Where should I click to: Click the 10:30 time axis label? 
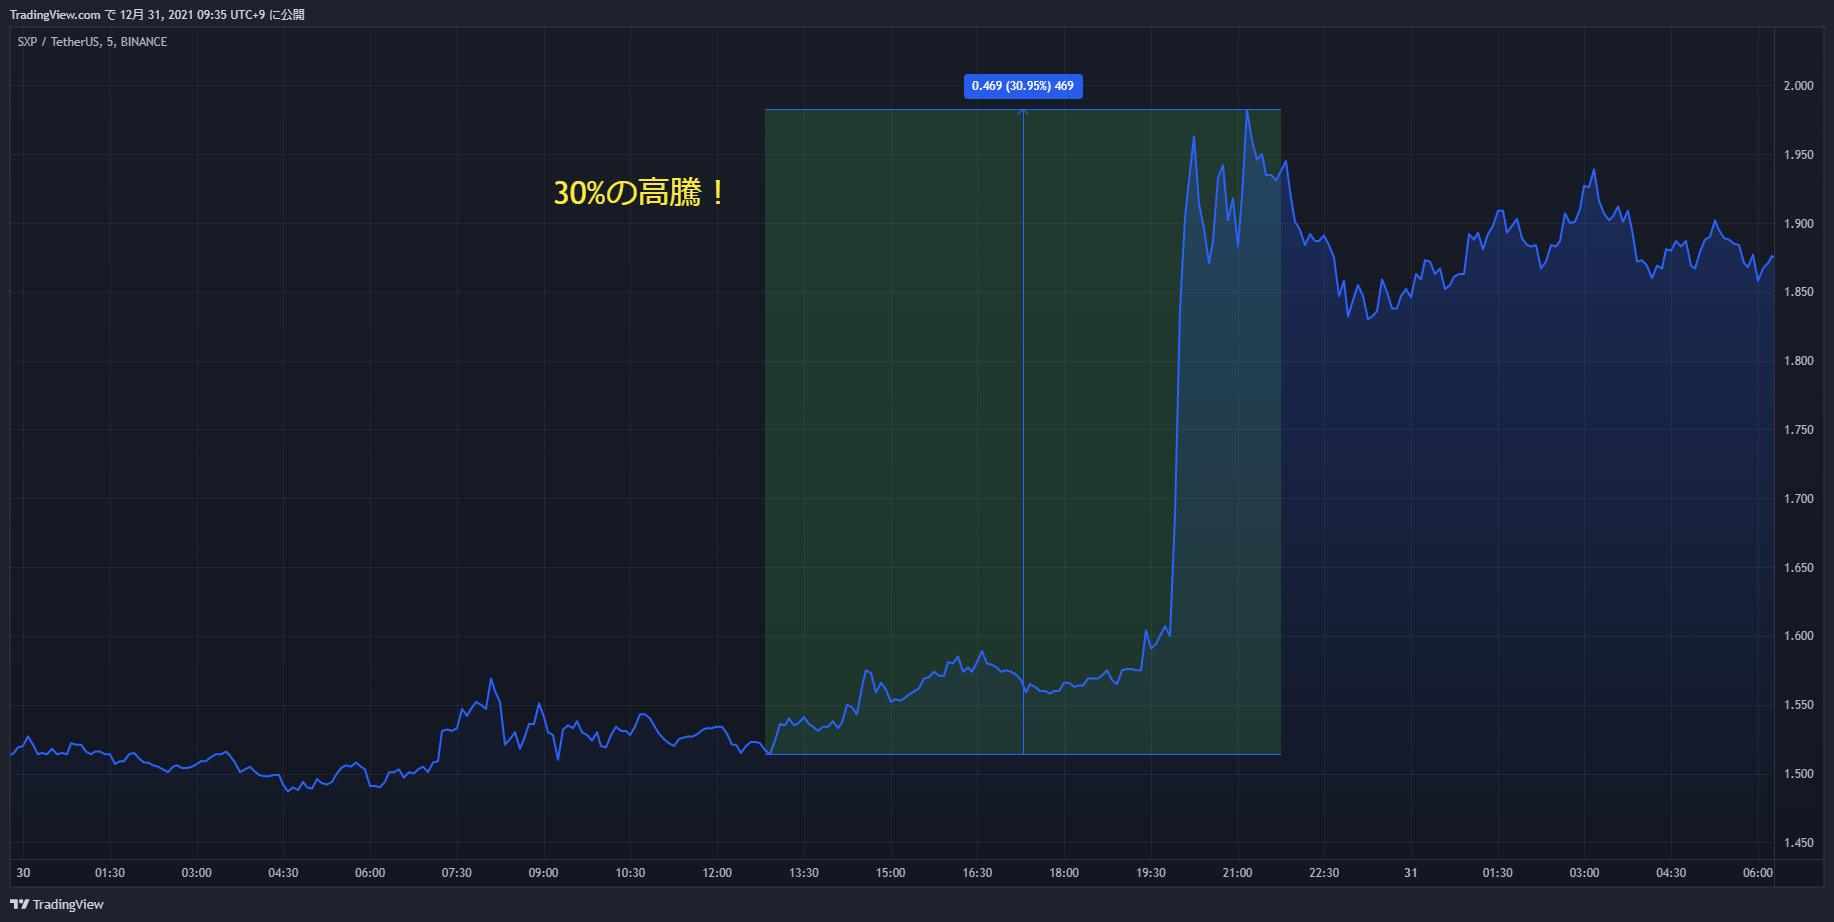[630, 873]
